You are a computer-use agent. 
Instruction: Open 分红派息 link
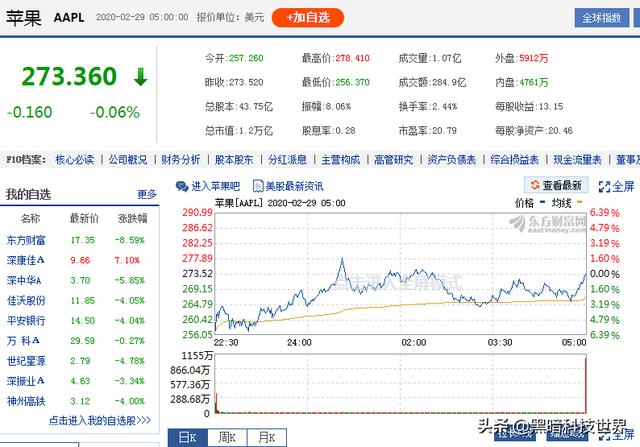point(287,160)
